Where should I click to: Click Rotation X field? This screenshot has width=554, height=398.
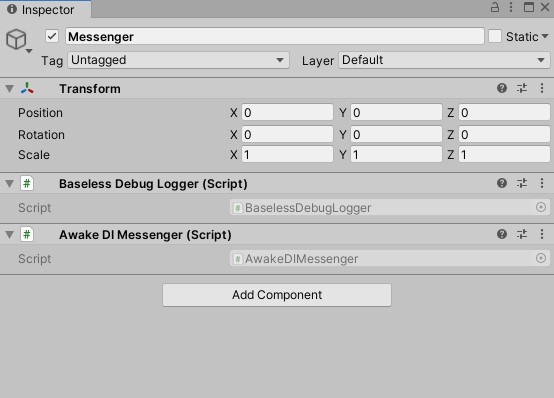pos(287,135)
